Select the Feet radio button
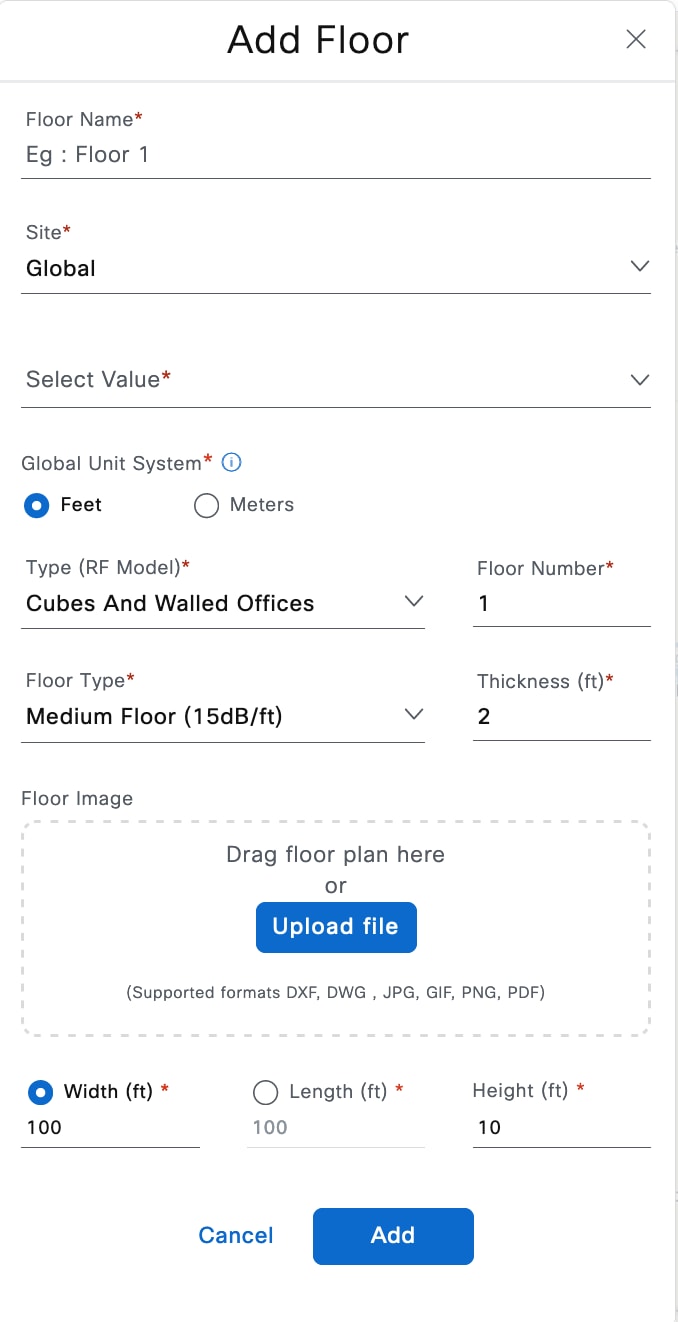Screen dimensions: 678x1322 (36, 505)
